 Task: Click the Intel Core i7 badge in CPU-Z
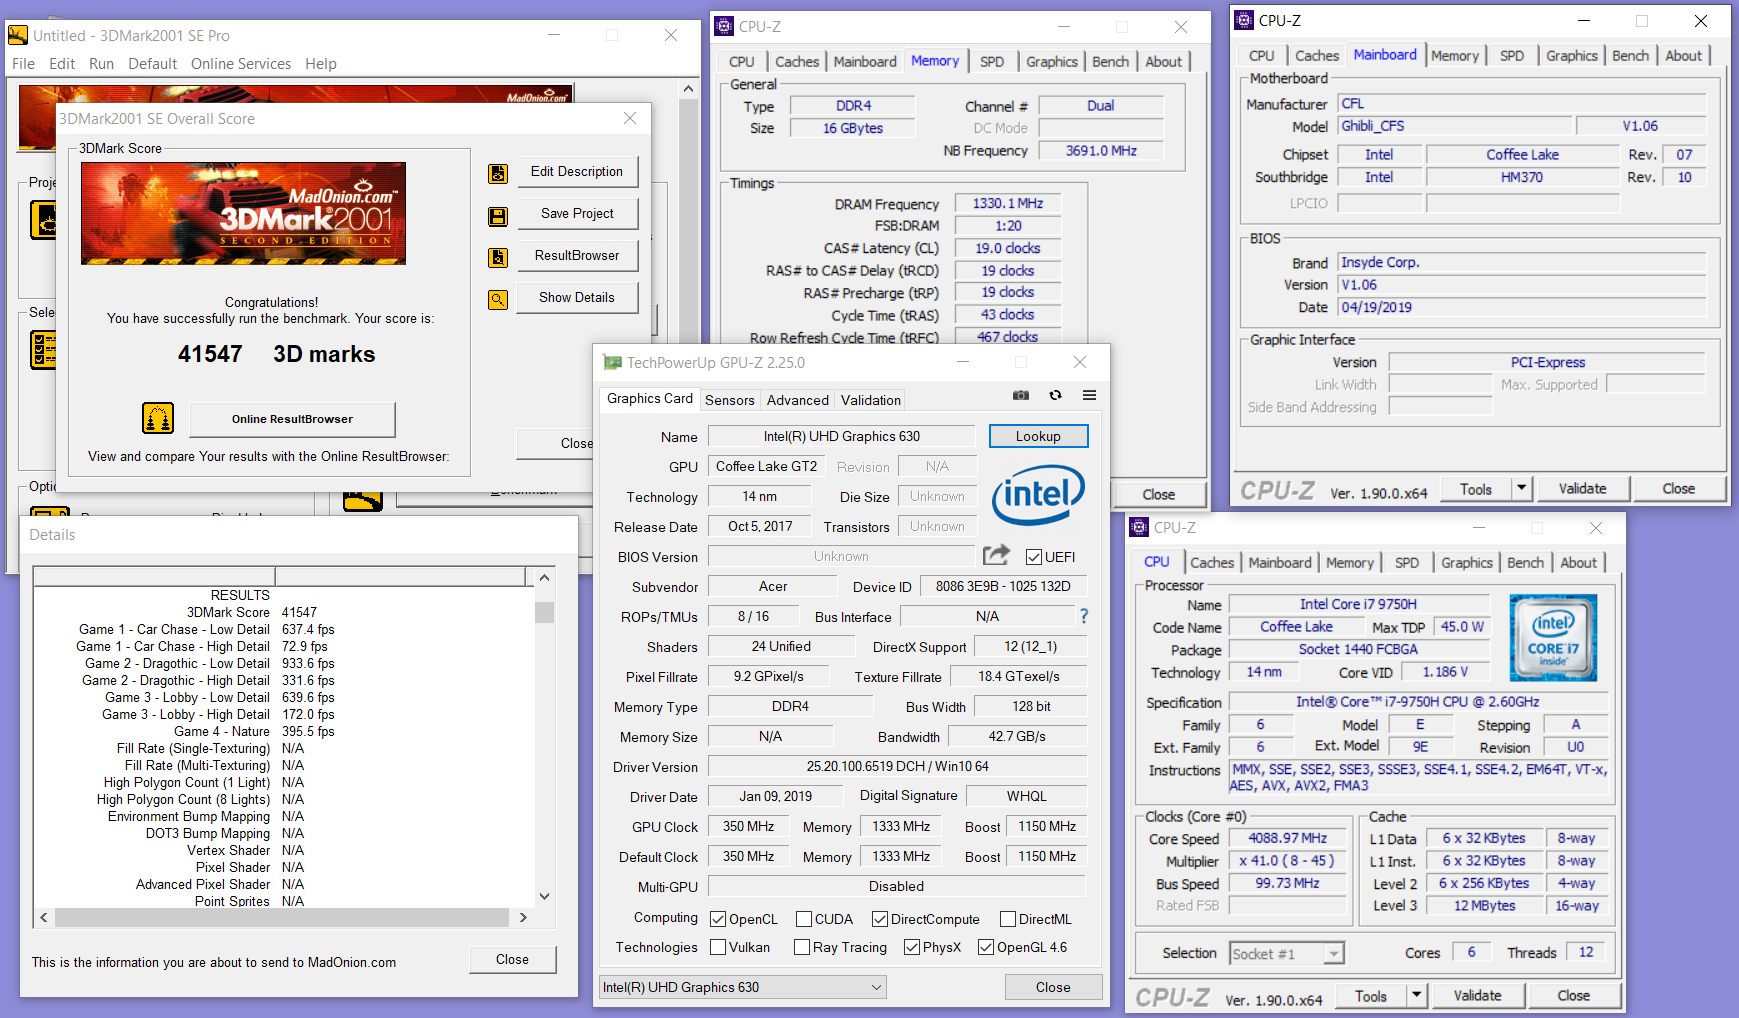(1553, 638)
